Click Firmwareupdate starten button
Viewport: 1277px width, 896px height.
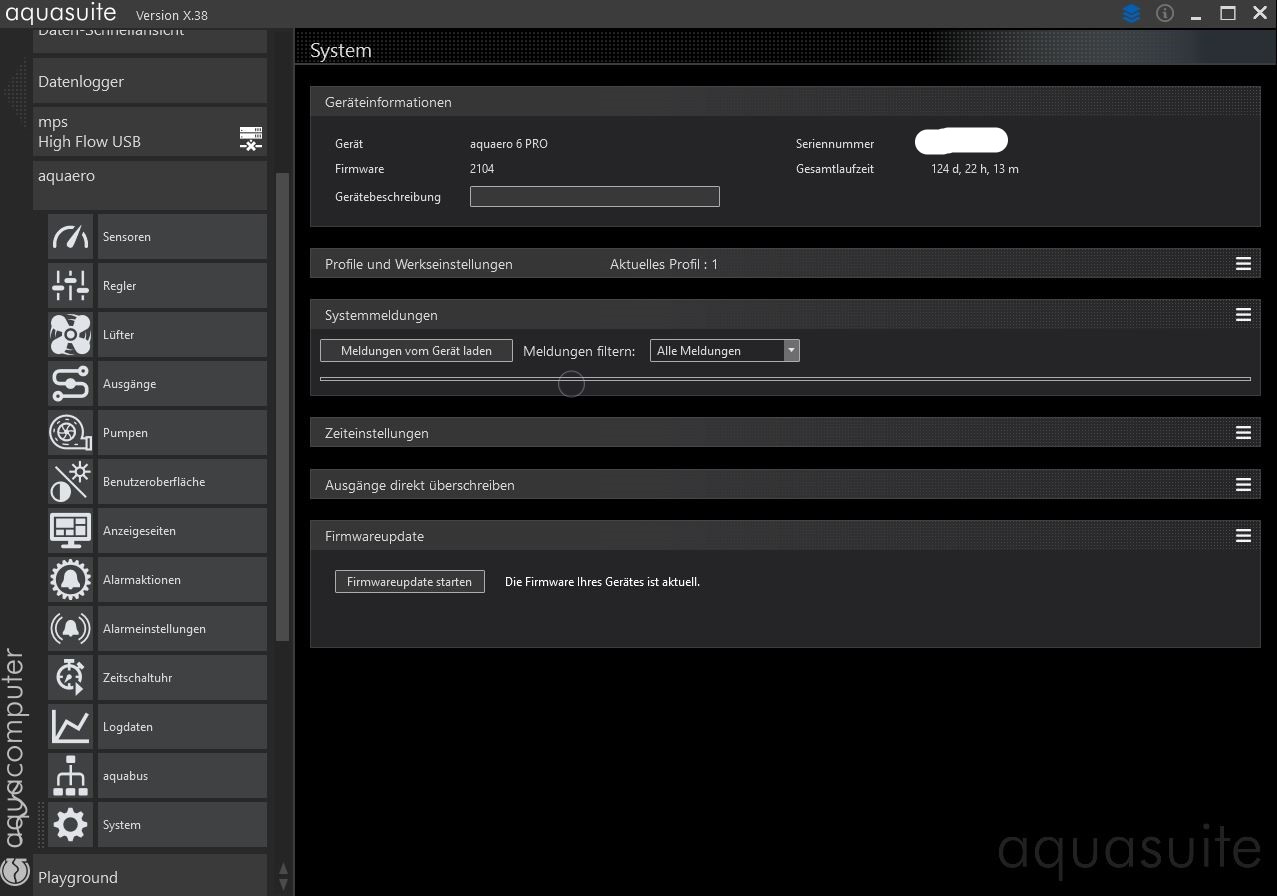409,582
